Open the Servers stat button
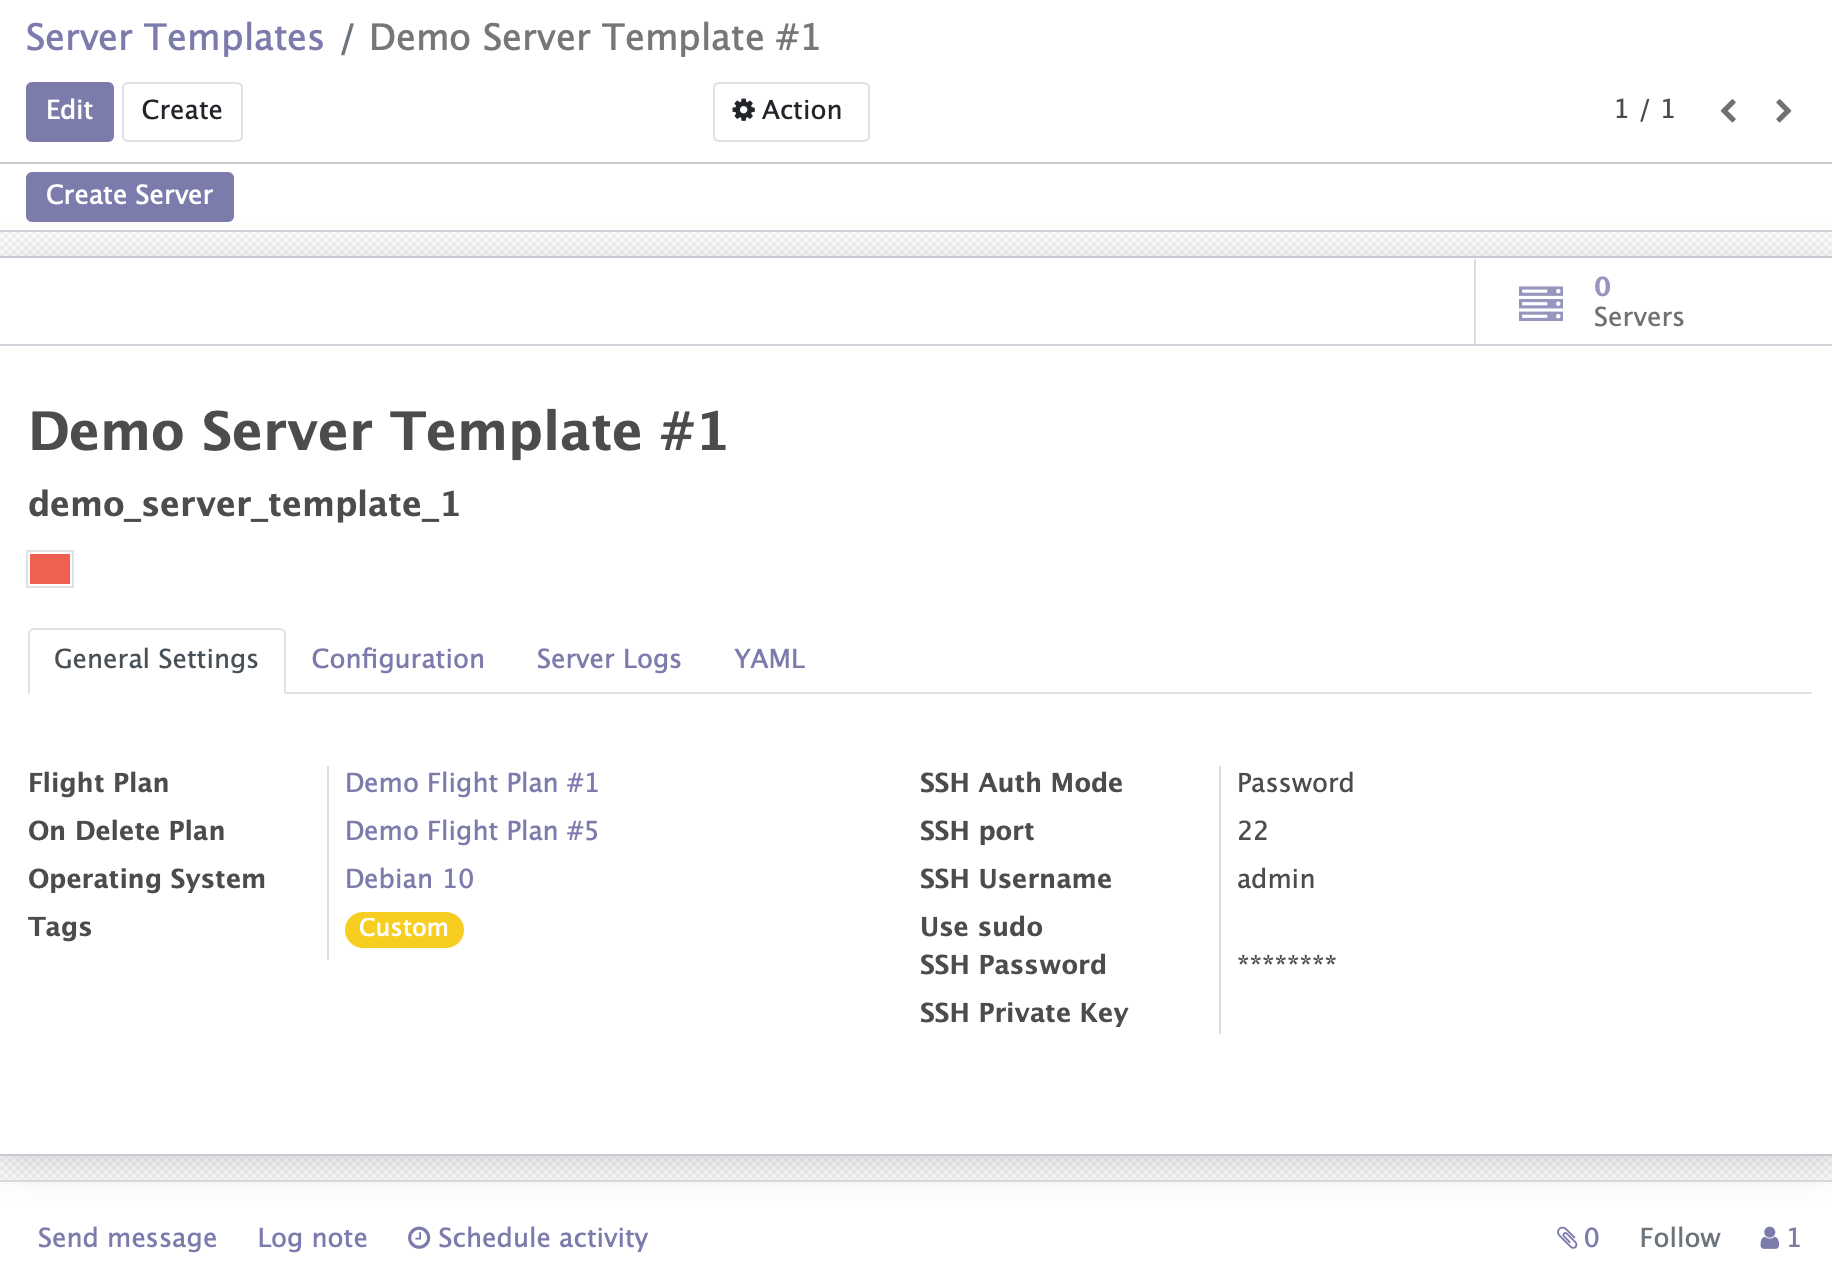Image resolution: width=1832 pixels, height=1276 pixels. pyautogui.click(x=1653, y=302)
